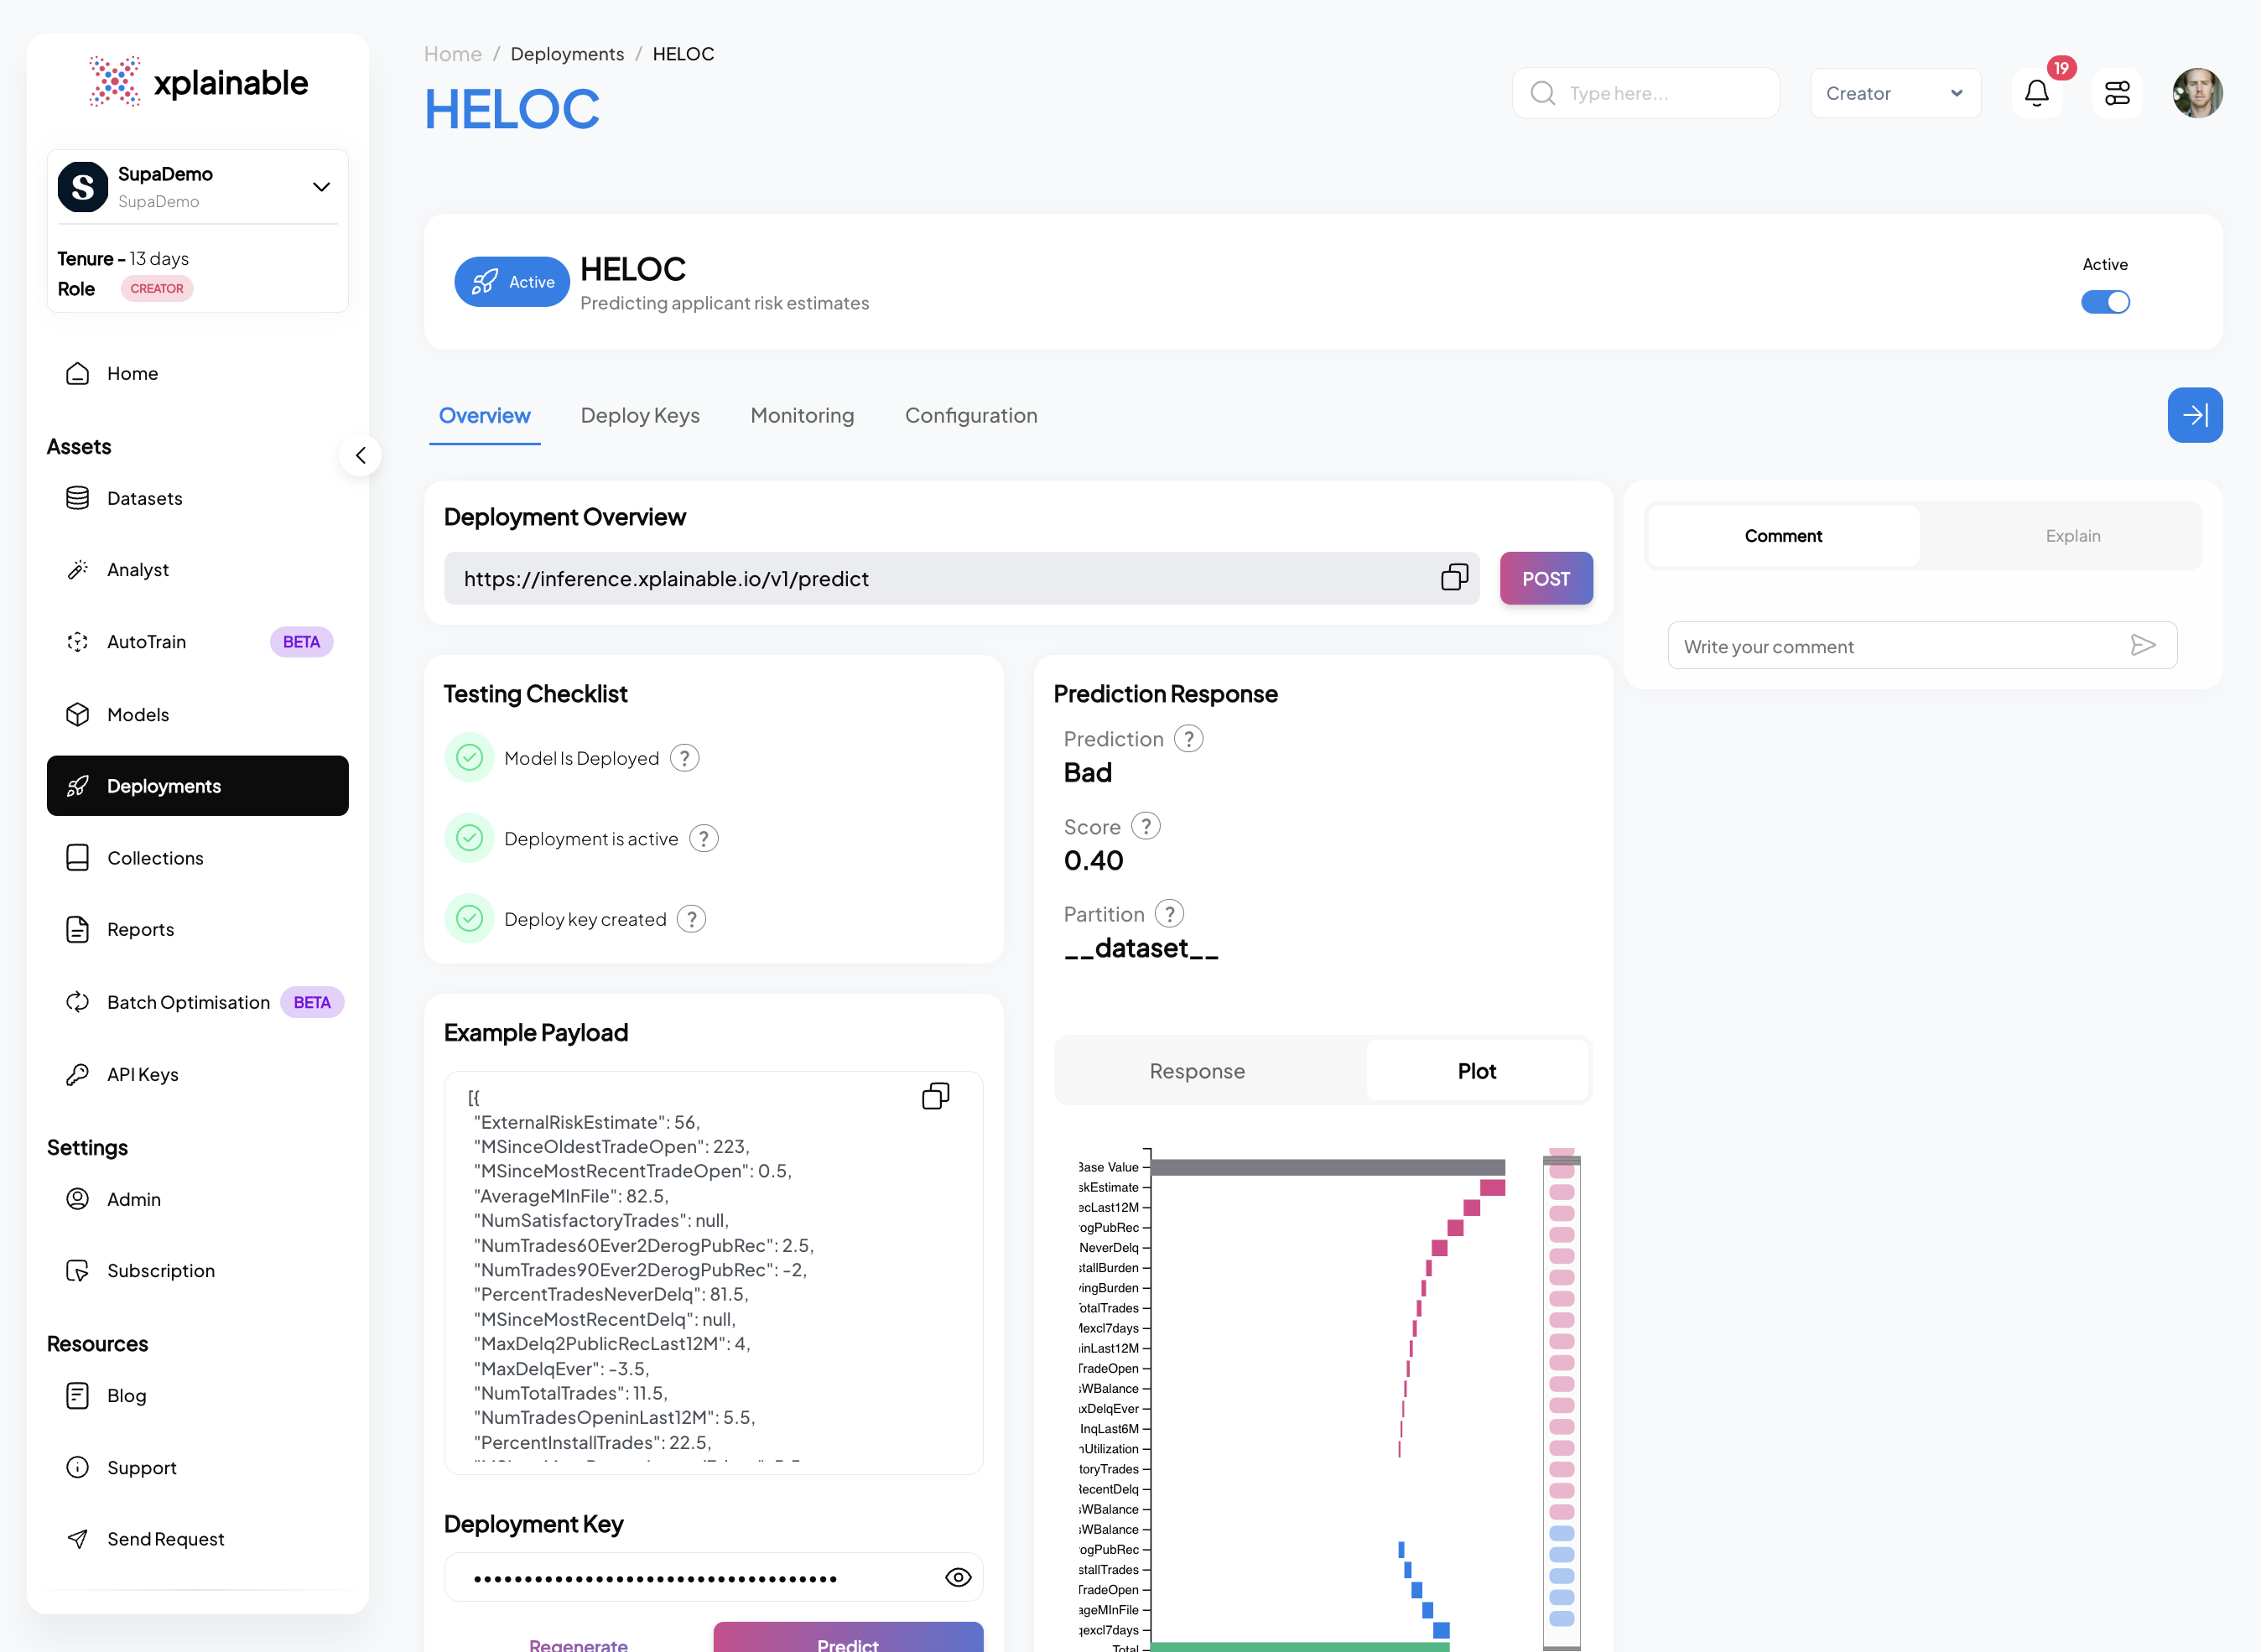This screenshot has height=1652, width=2261.
Task: Open Admin settings
Action: tap(197, 1199)
